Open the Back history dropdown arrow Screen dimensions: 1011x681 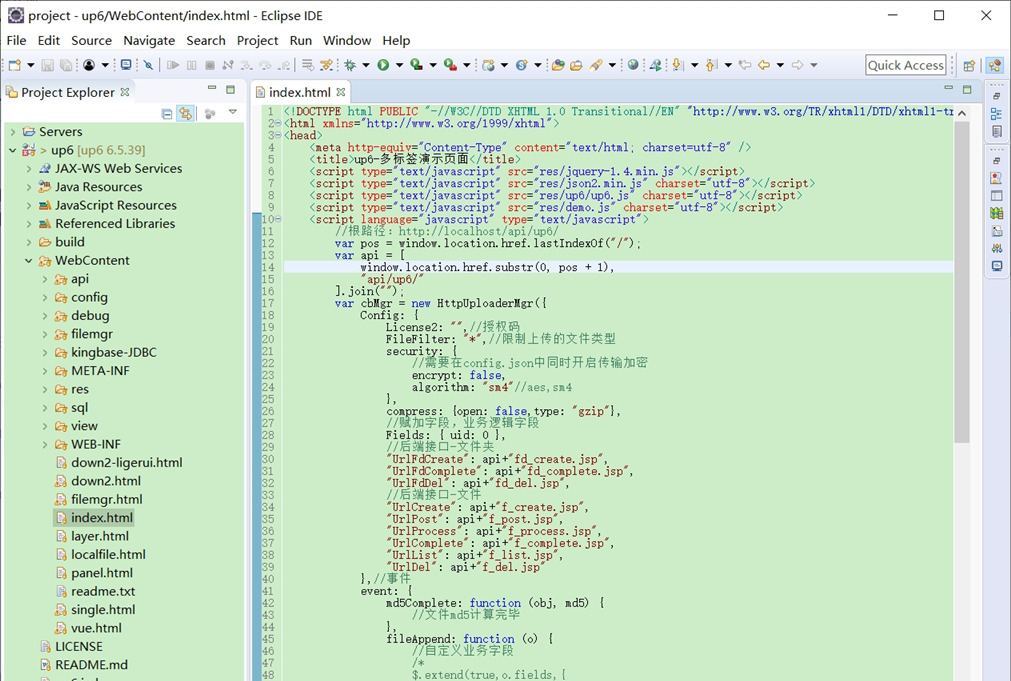pos(780,65)
